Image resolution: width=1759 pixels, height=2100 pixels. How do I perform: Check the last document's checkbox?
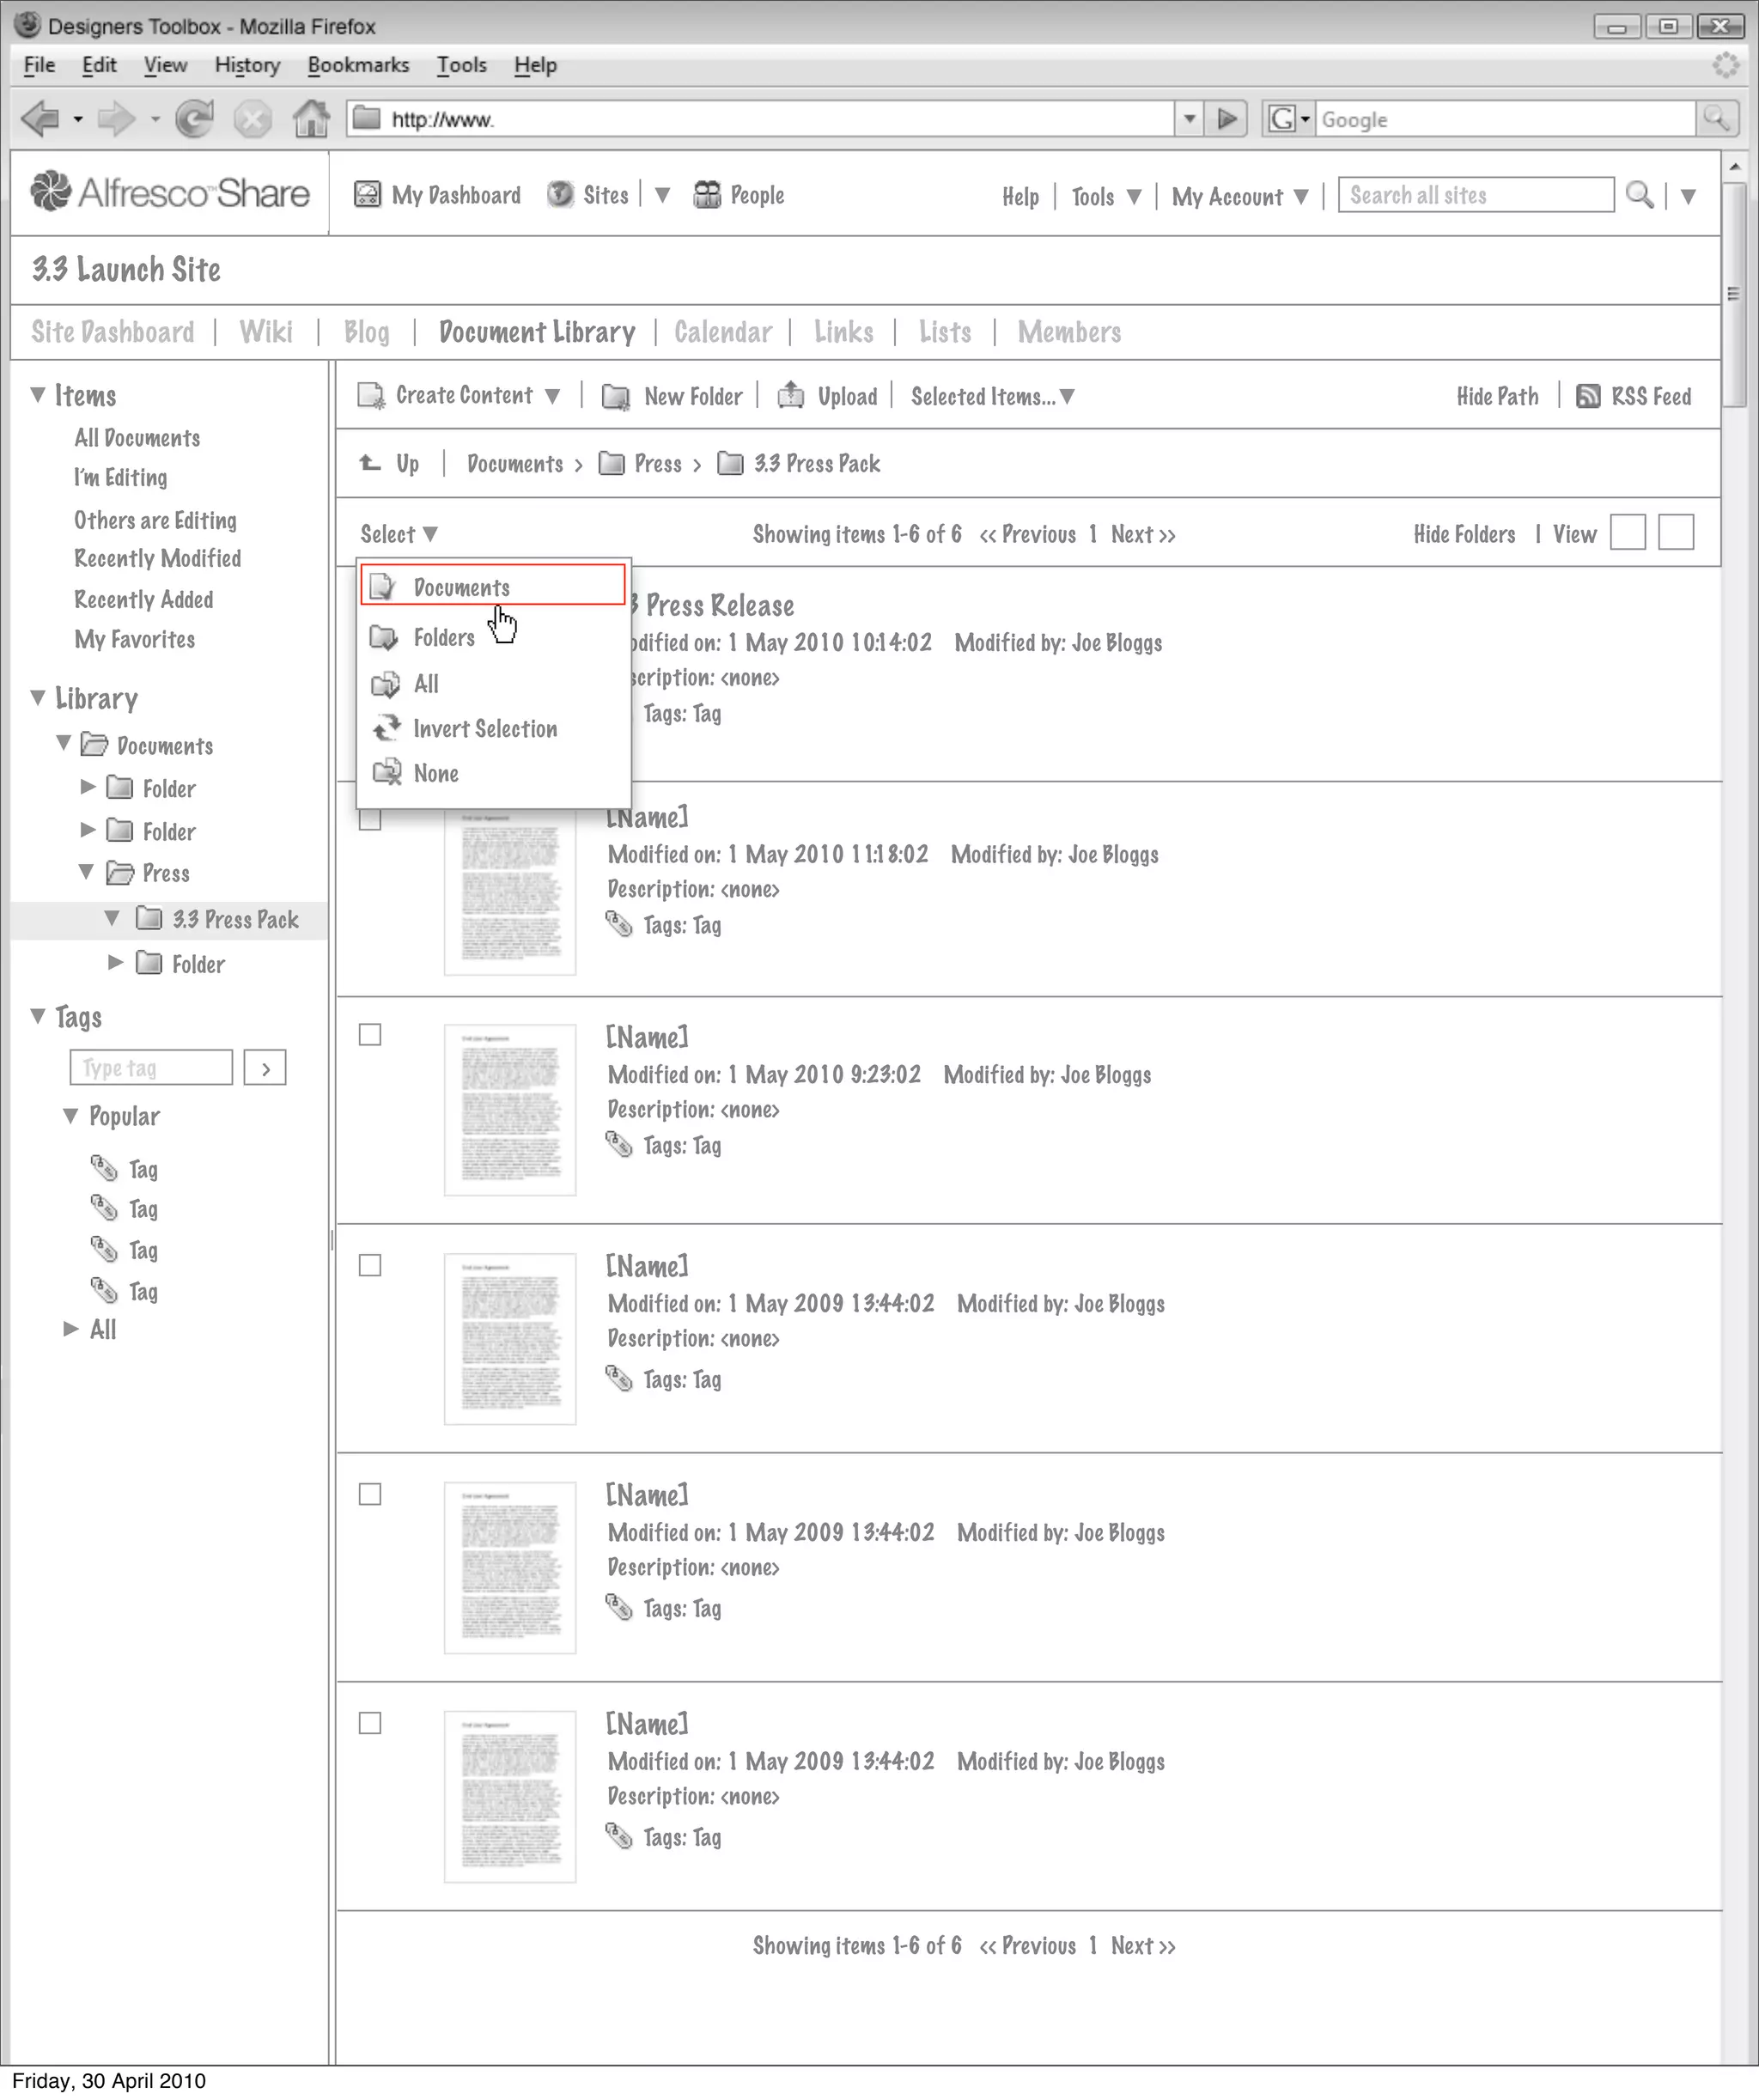pyautogui.click(x=370, y=1723)
